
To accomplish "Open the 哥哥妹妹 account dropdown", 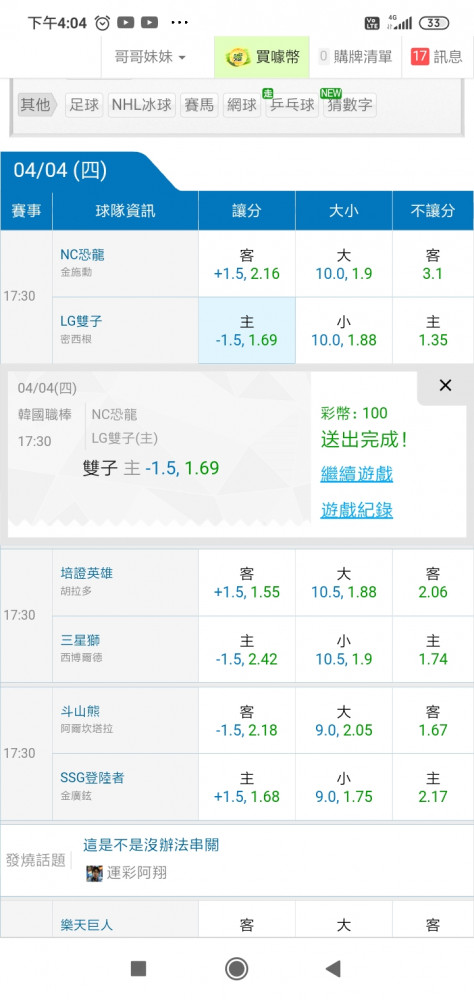I will [150, 57].
